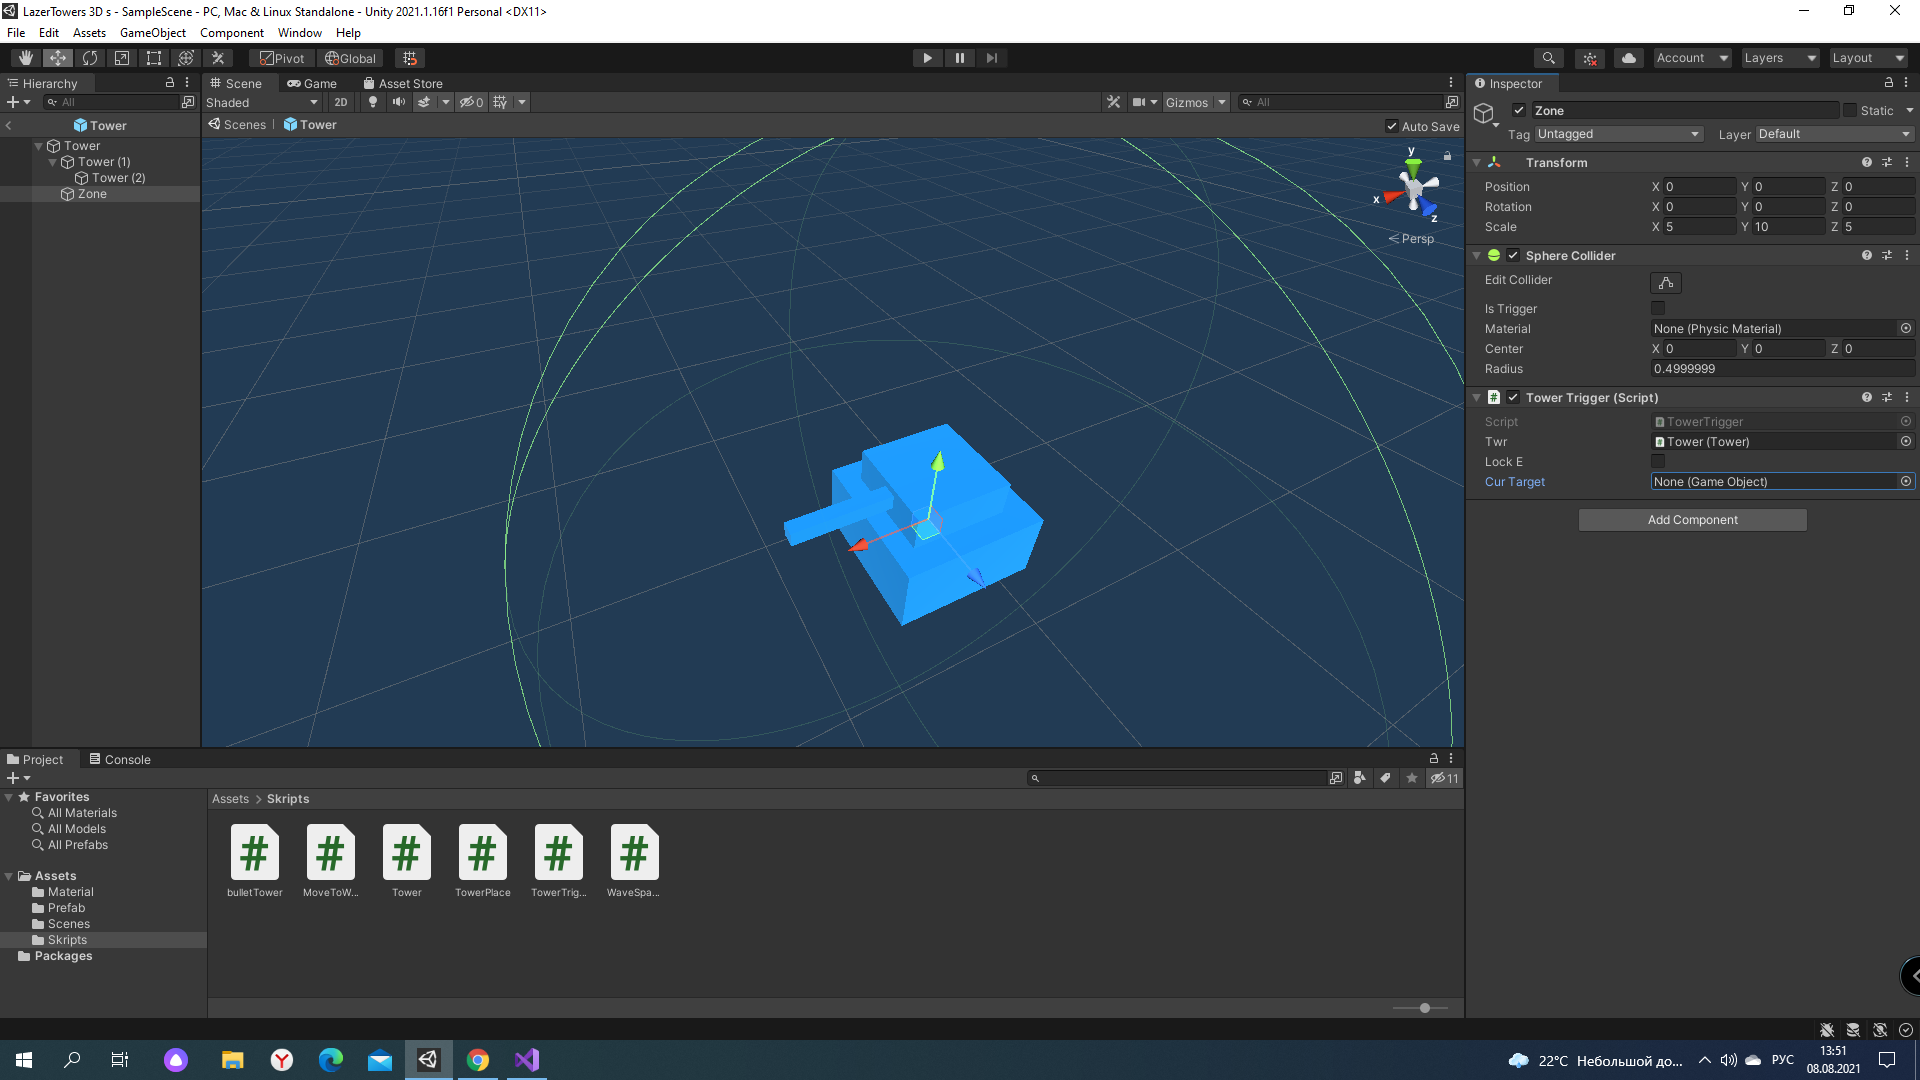Toggle scene audio icon

399,102
